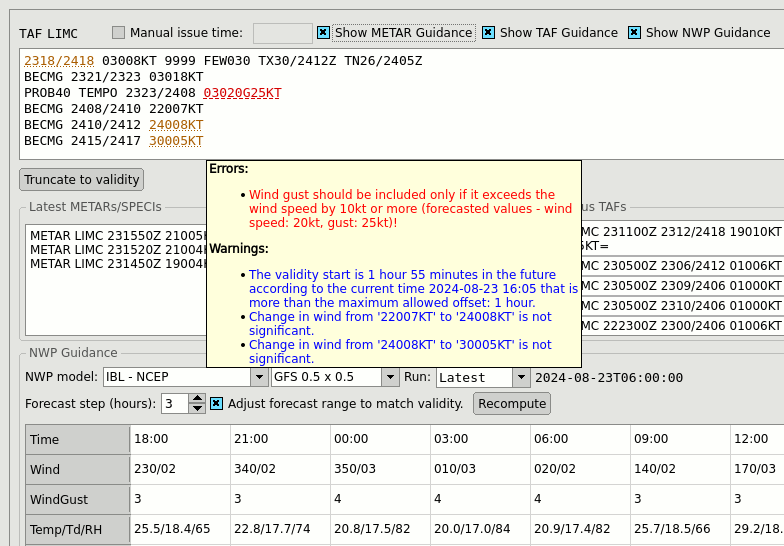Click the 06:00 time cell
This screenshot has width=784, height=546.
tap(580, 439)
